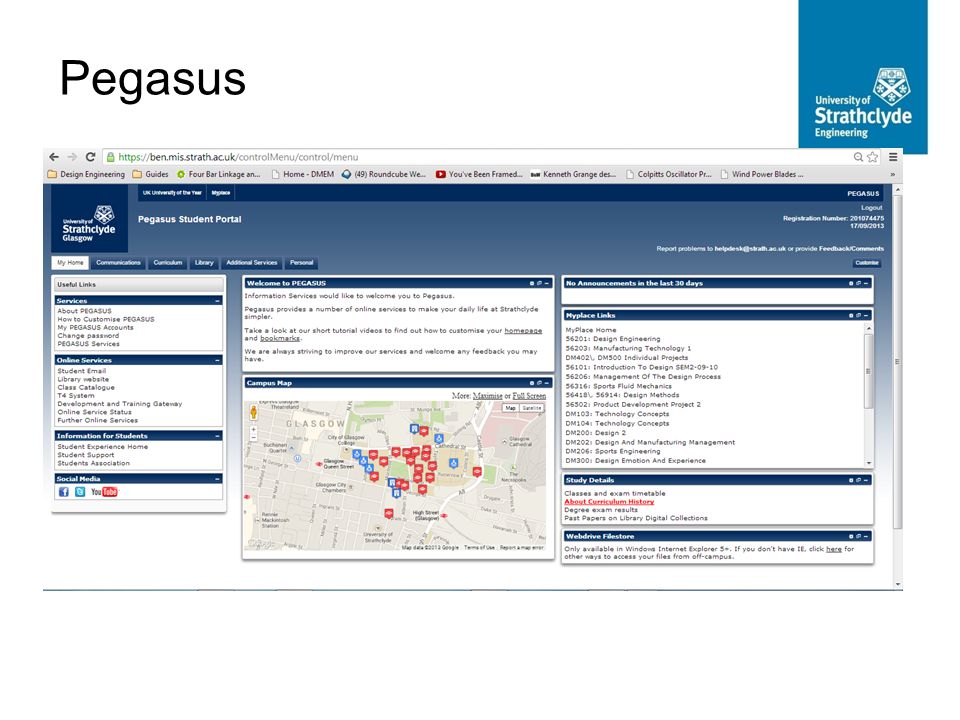This screenshot has height=720, width=960.
Task: Click the Street View pegman on map
Action: [x=253, y=413]
